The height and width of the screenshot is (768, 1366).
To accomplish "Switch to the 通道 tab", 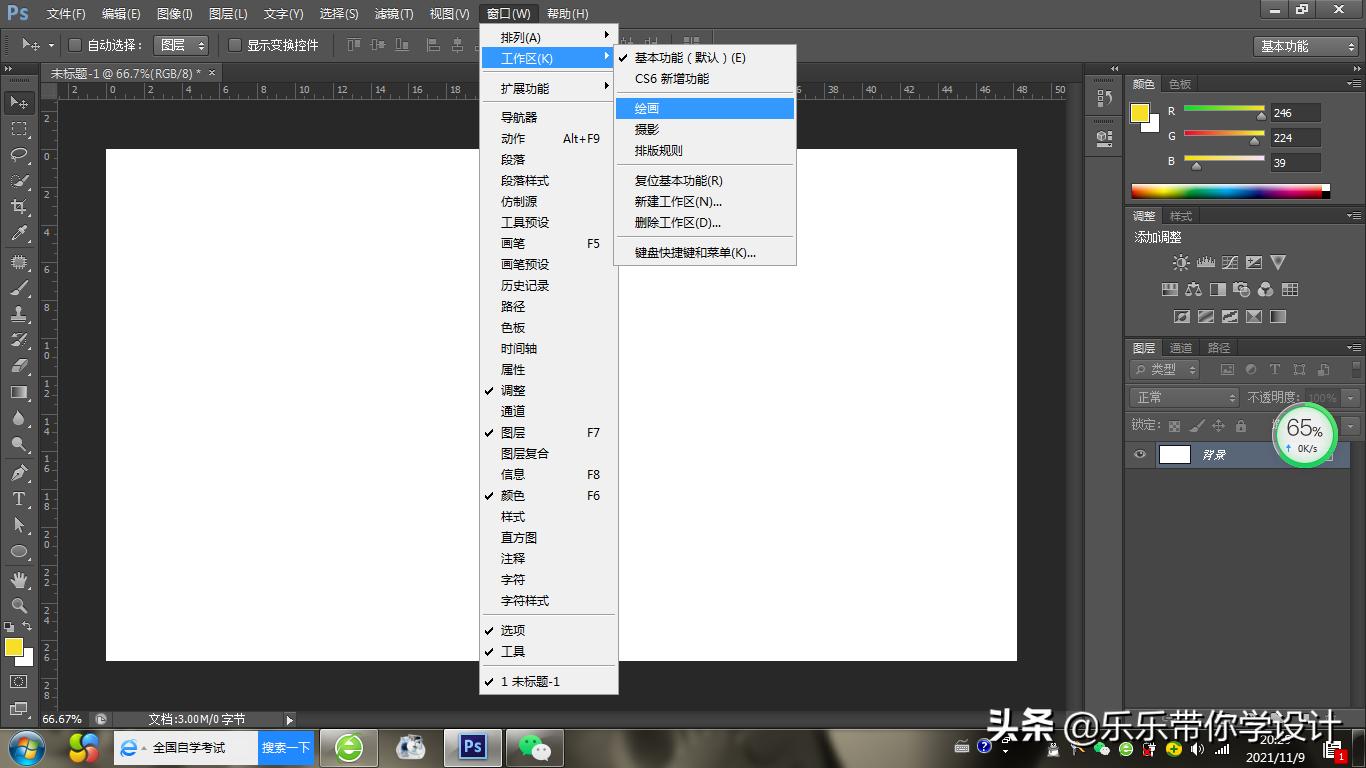I will (x=1181, y=348).
